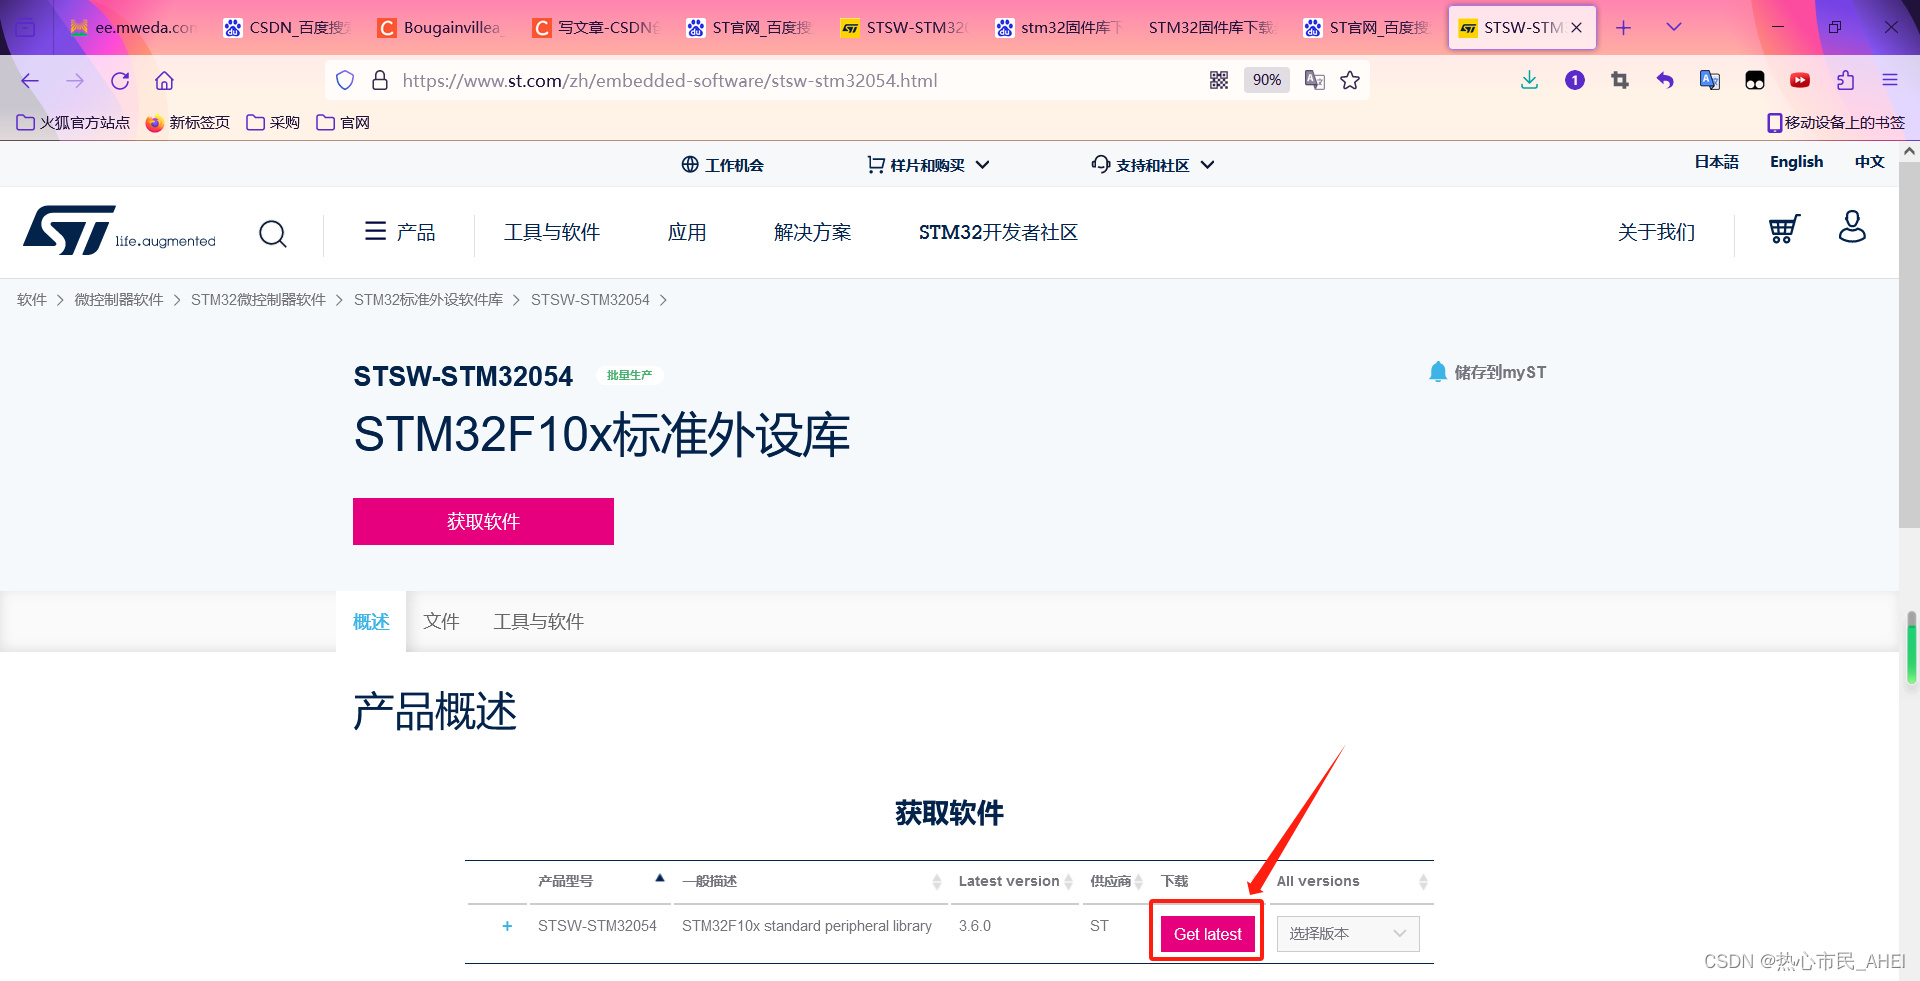Open 工具与软件 in main navigation
The width and height of the screenshot is (1920, 981).
[552, 232]
